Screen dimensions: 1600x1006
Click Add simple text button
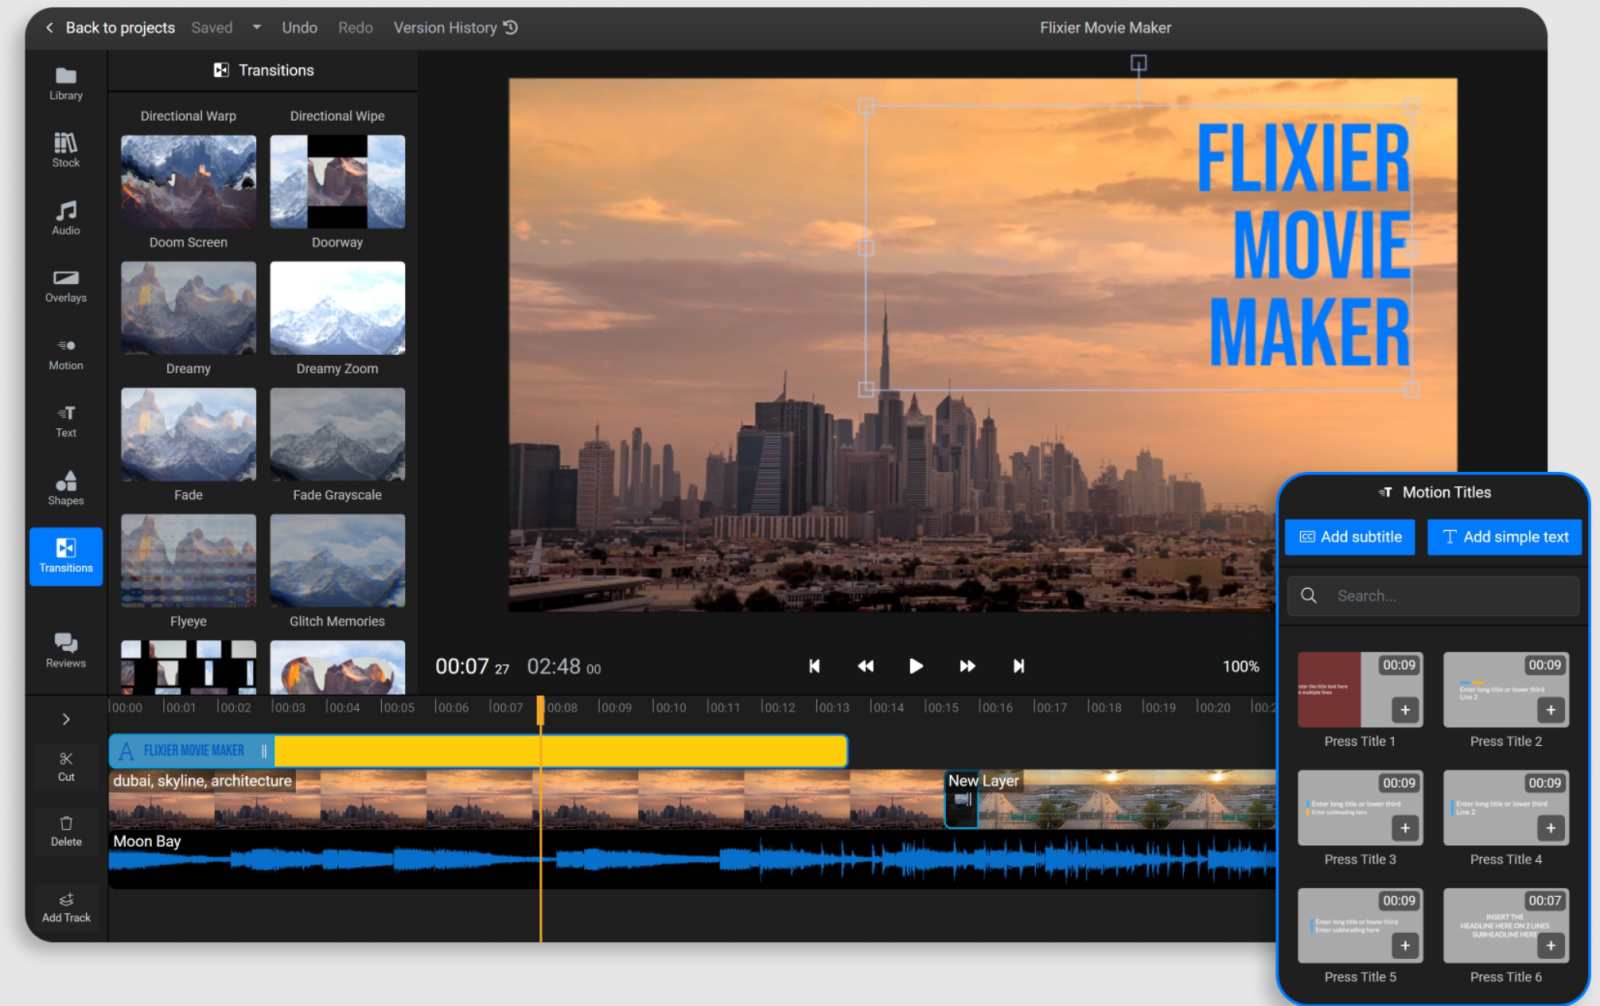(1505, 537)
